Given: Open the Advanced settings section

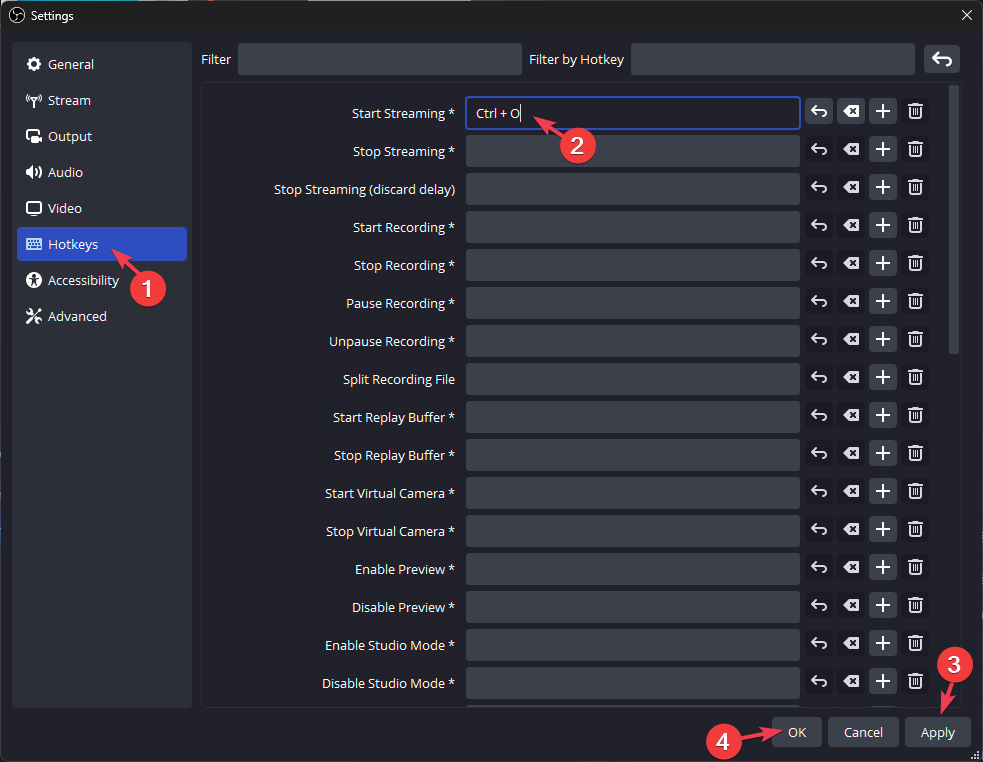Looking at the screenshot, I should 74,316.
